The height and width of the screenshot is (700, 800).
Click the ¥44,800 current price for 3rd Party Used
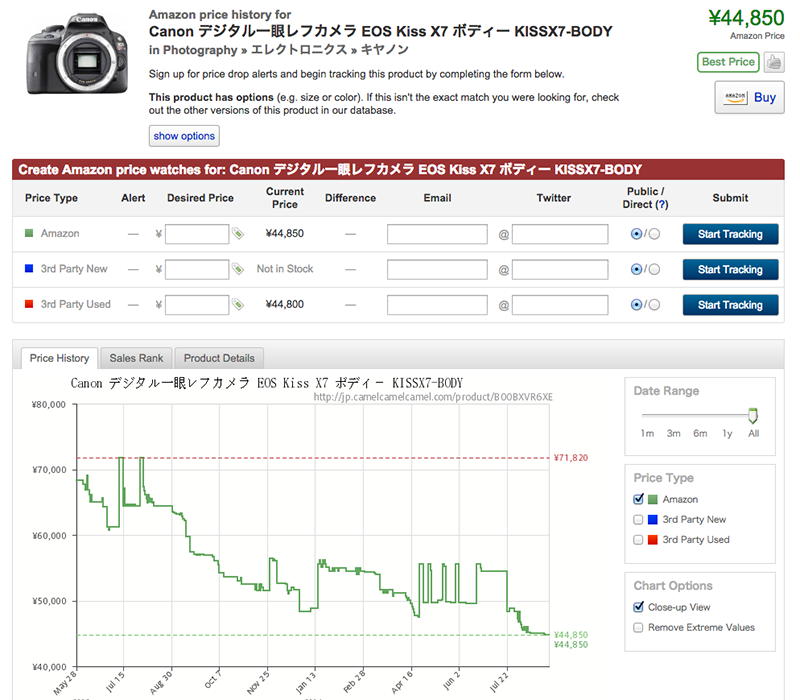pos(285,305)
